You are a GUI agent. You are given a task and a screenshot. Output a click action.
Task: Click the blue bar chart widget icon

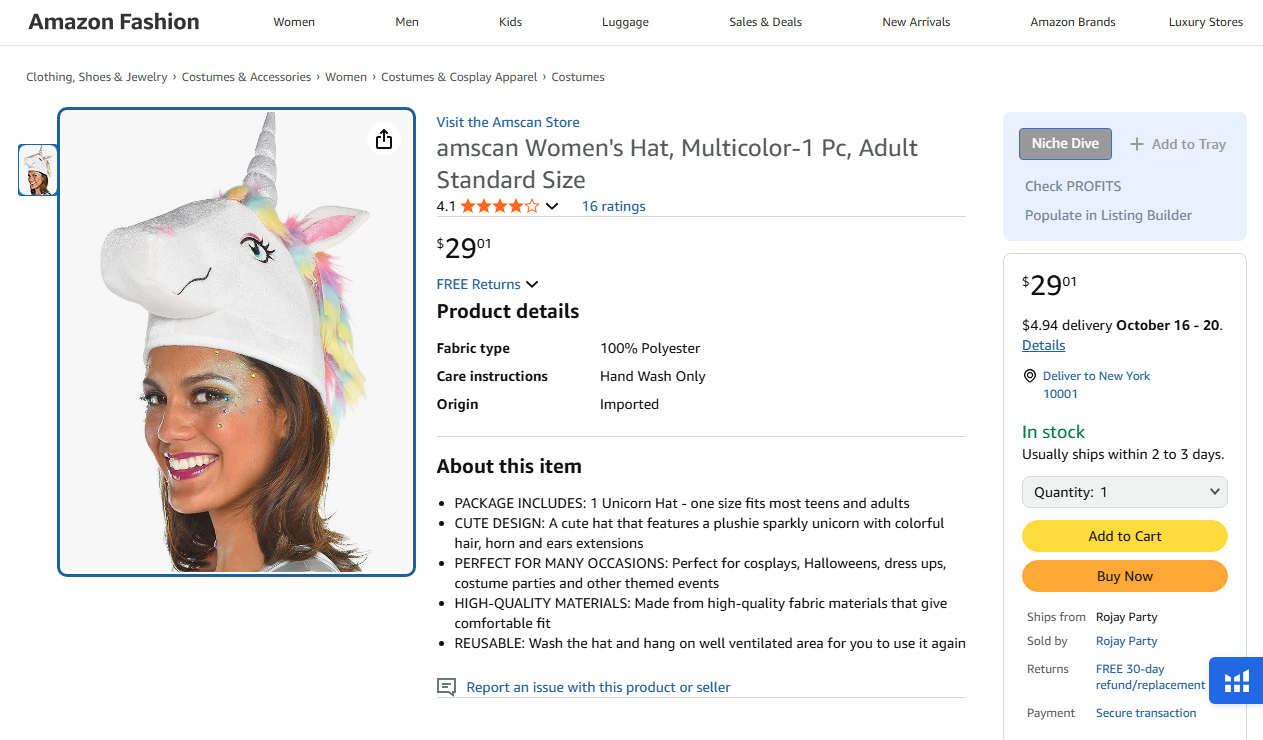(1237, 681)
